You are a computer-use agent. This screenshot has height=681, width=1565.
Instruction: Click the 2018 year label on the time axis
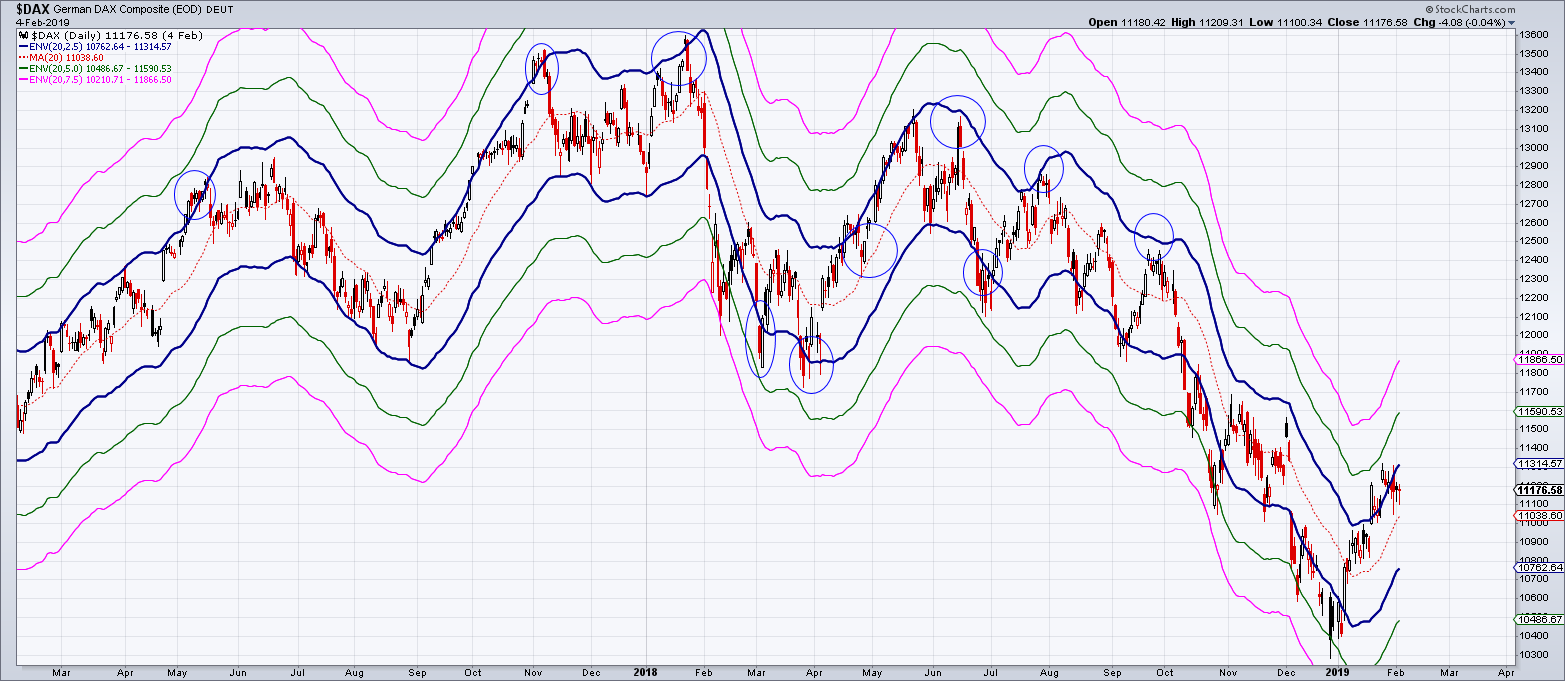coord(645,673)
